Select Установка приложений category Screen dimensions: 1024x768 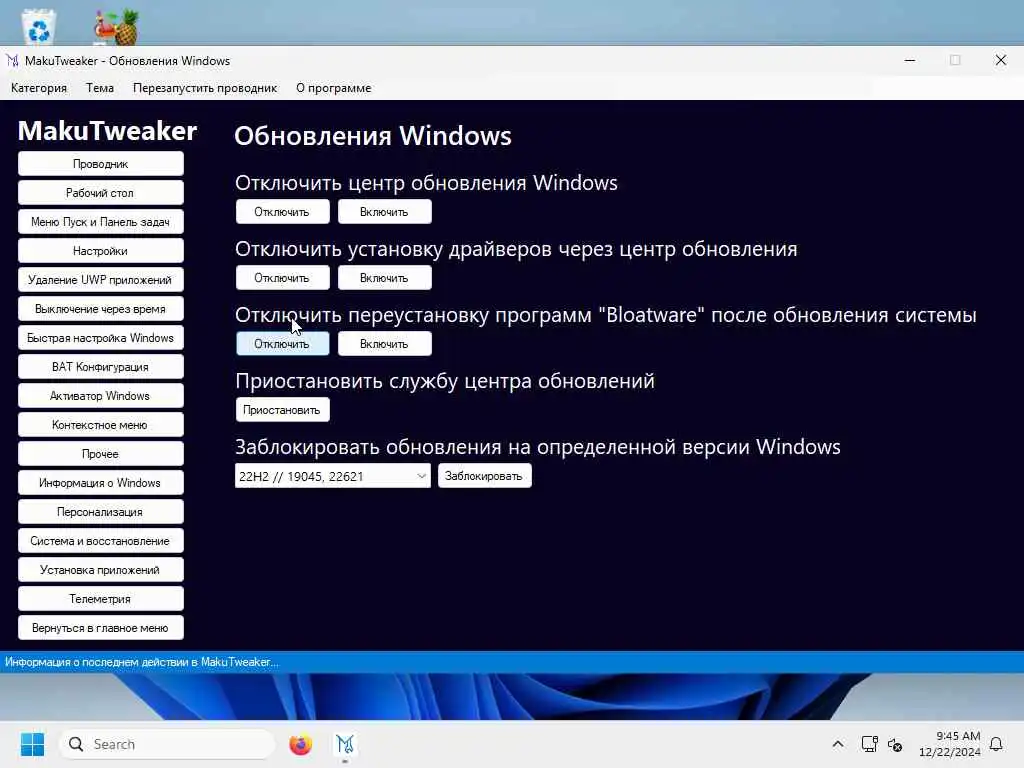101,569
